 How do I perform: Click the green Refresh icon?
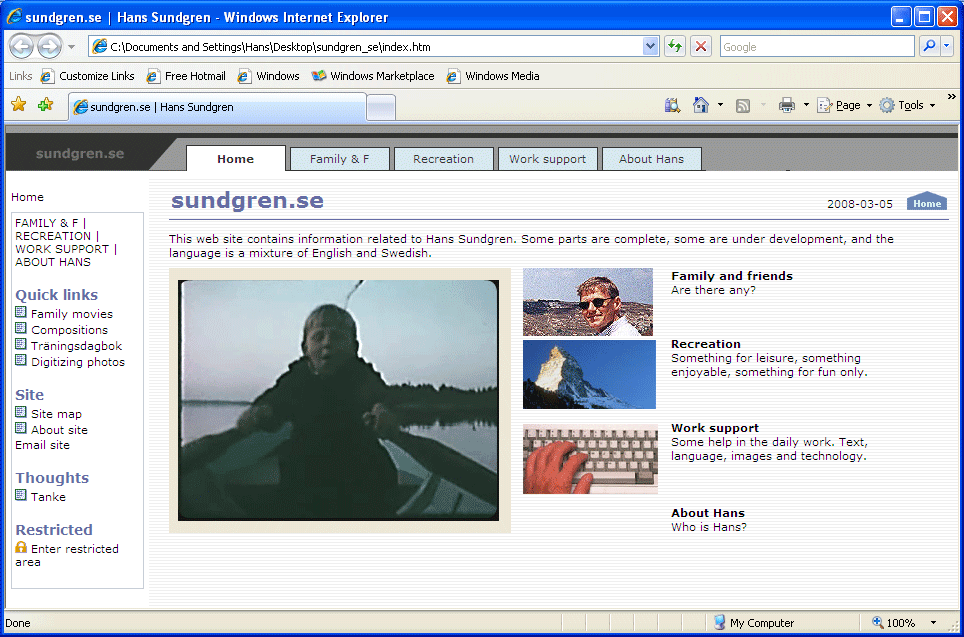[x=675, y=47]
